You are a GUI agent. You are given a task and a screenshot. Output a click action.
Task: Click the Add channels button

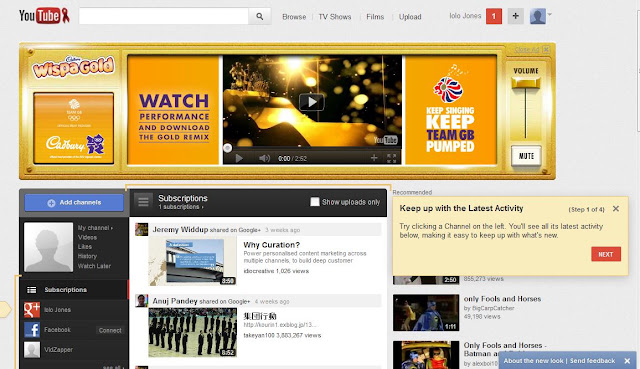click(74, 202)
